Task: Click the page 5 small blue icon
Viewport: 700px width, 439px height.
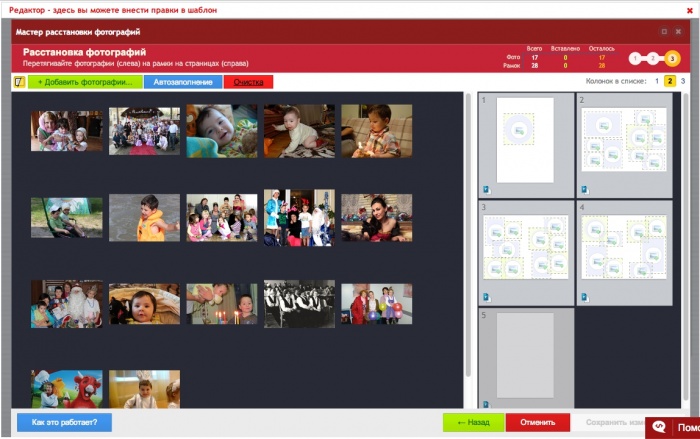Action: [486, 405]
